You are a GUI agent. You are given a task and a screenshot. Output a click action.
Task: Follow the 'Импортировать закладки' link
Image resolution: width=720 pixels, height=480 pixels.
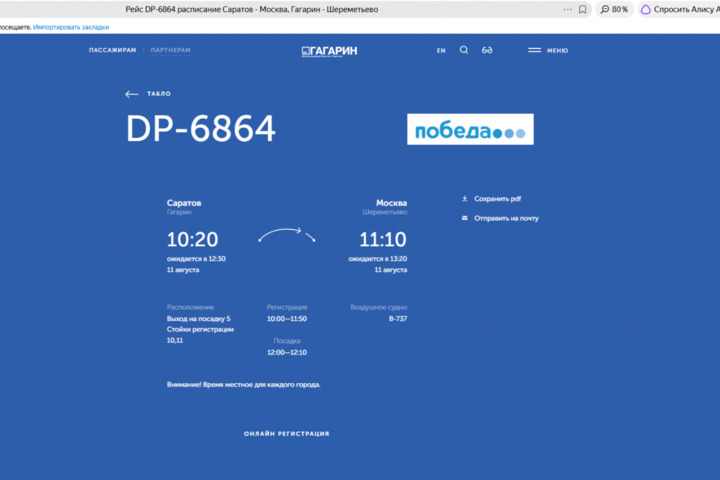[x=71, y=27]
